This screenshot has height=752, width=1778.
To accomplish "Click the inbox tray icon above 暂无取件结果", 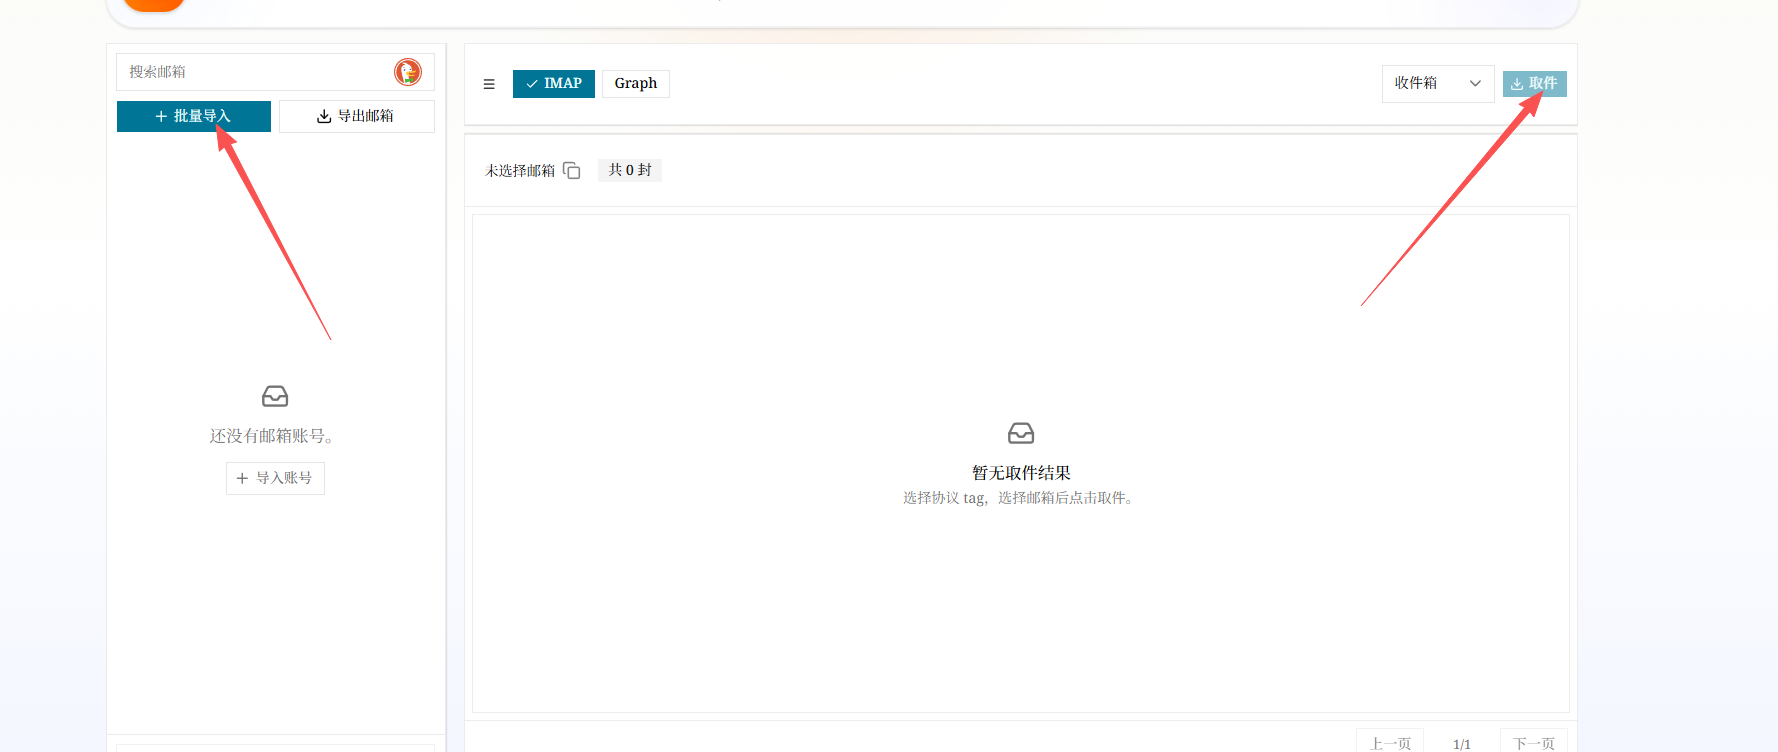I will pos(1021,433).
